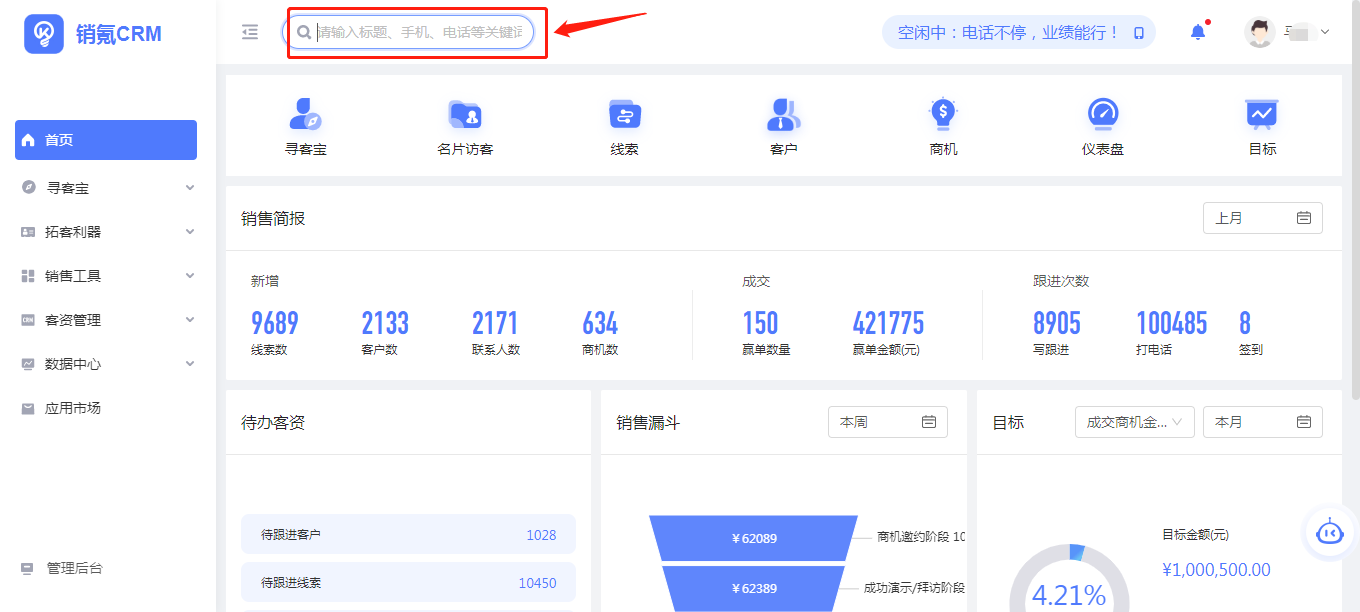Screen dimensions: 1360x612
Task: Collapse the sidebar with the menu-fold icon
Action: click(250, 32)
